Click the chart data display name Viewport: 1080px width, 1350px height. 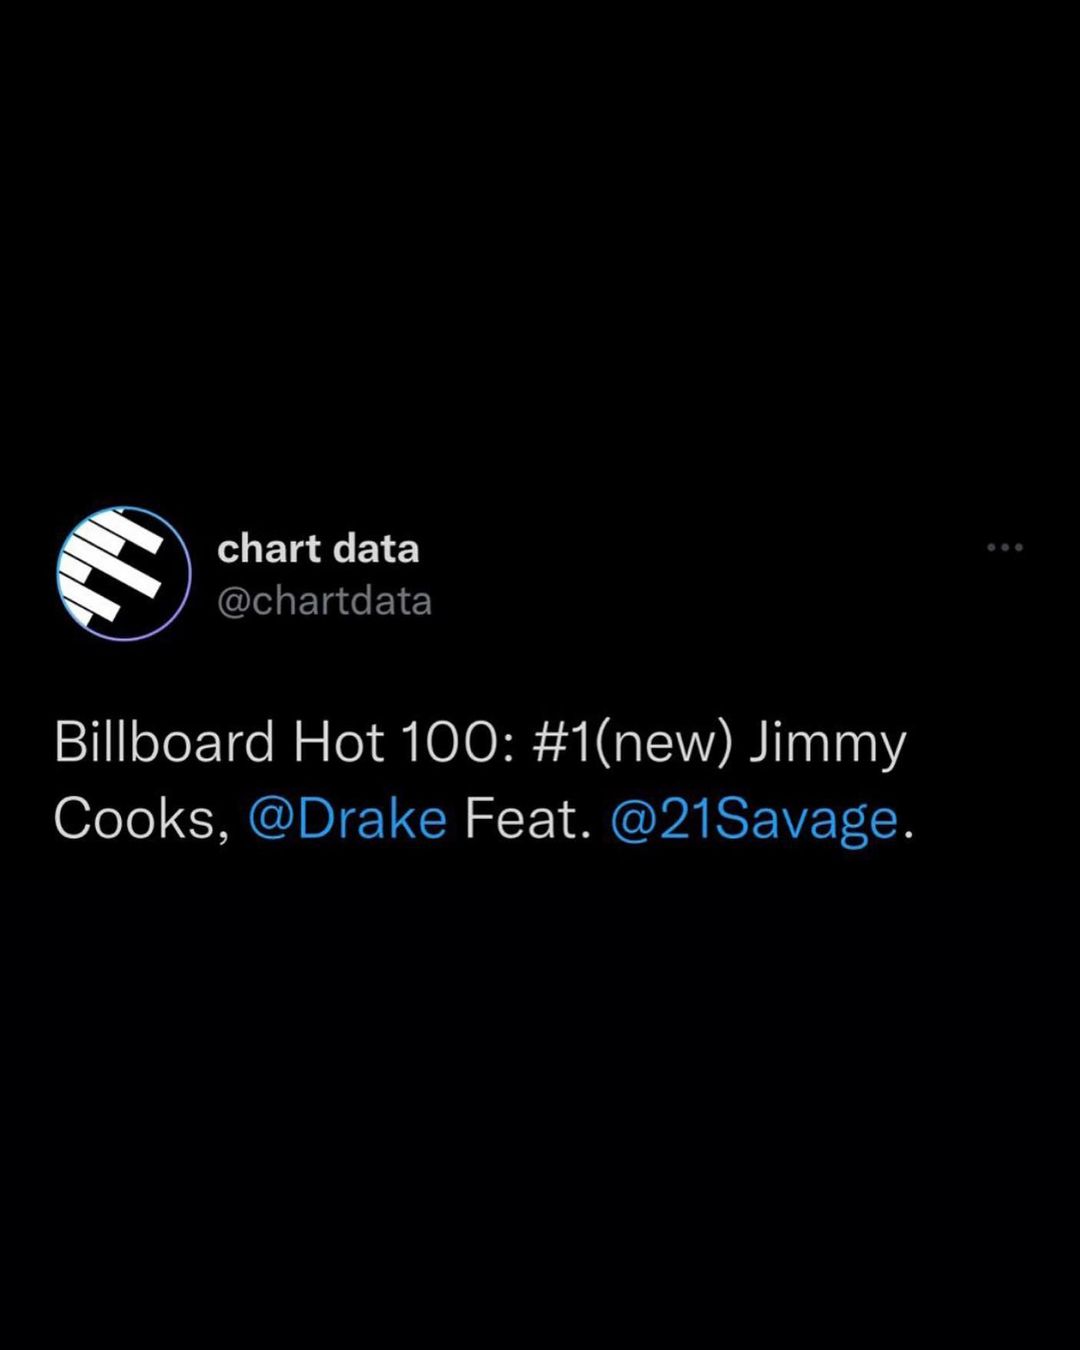(317, 548)
